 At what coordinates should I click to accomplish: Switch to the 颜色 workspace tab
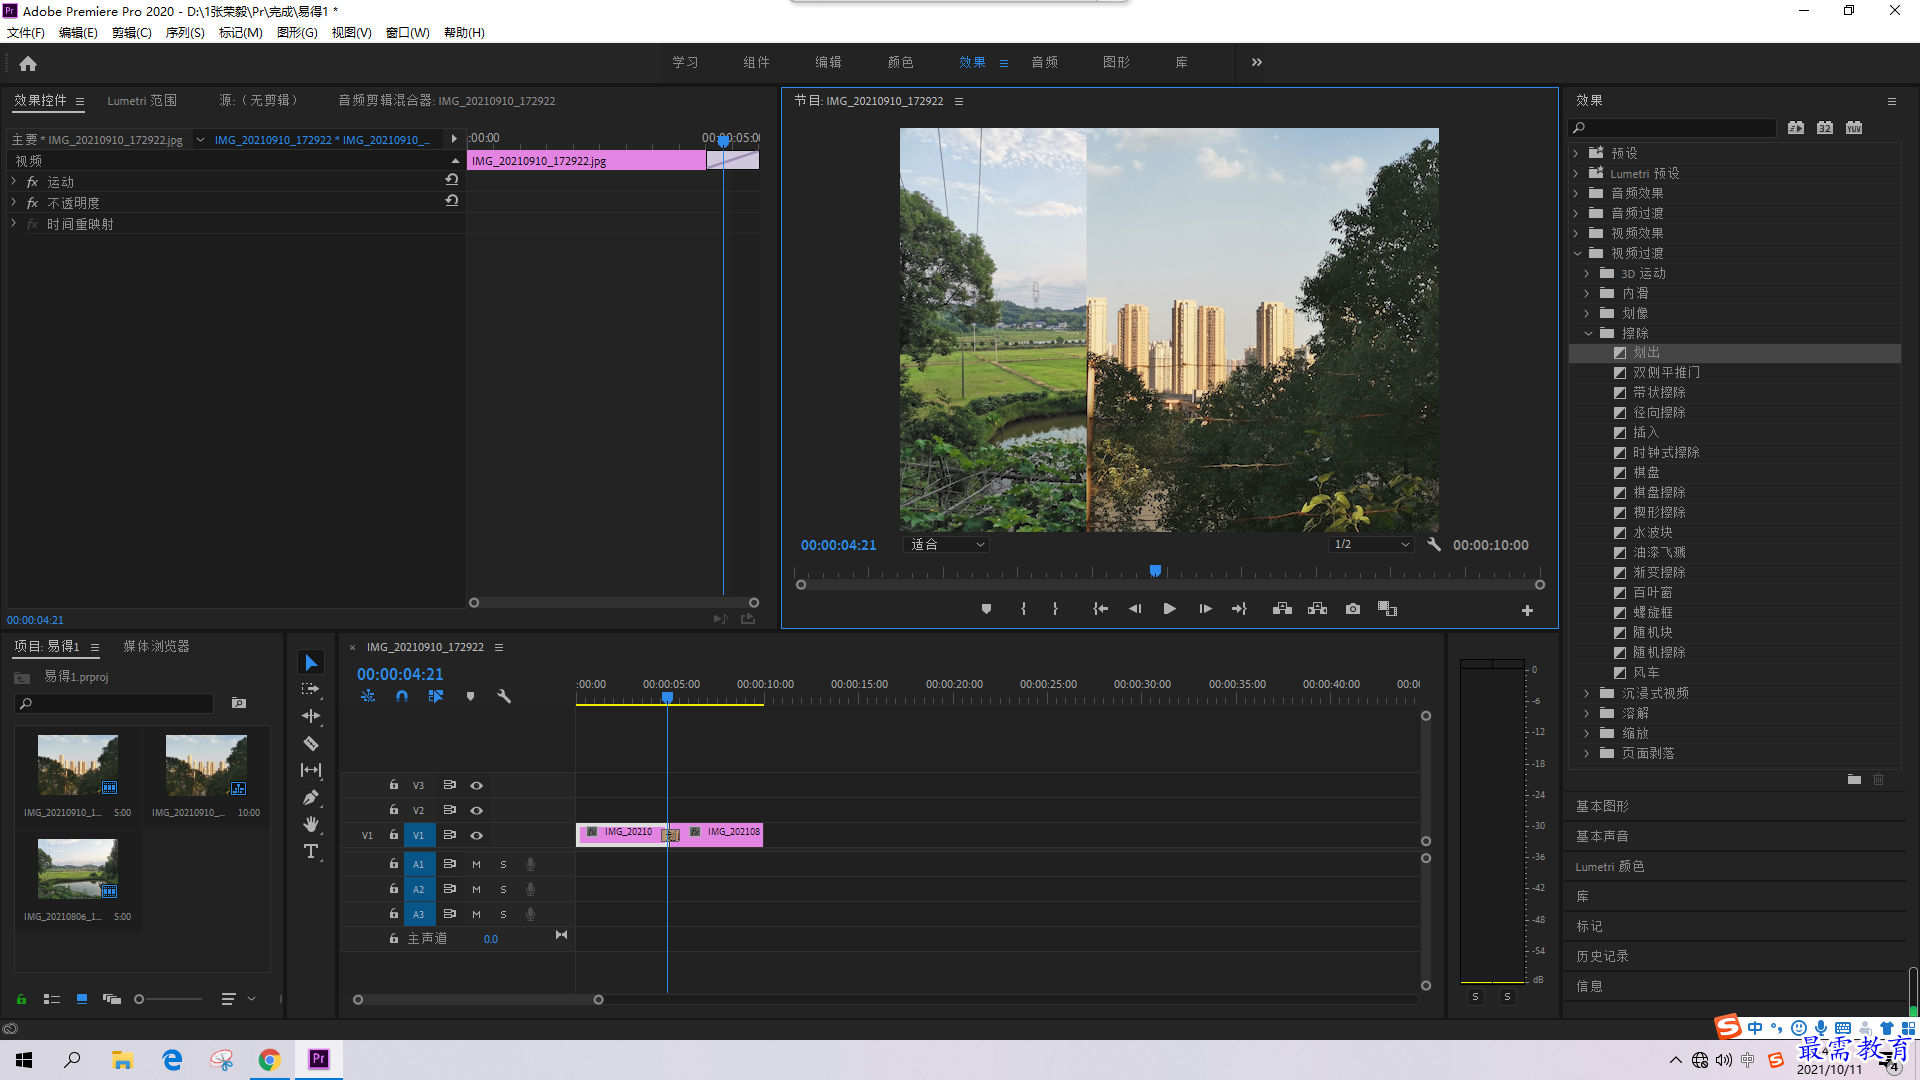900,62
